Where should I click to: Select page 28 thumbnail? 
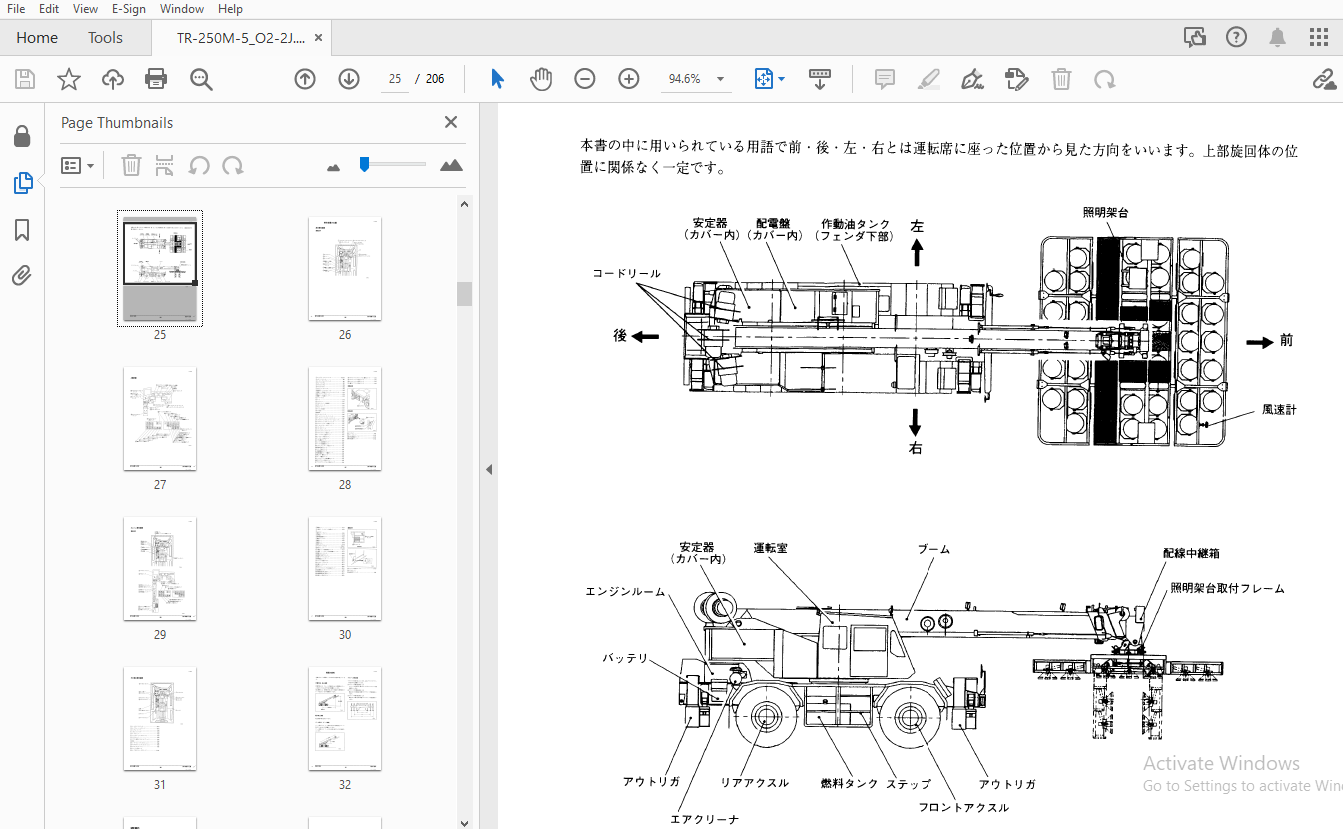tap(345, 418)
